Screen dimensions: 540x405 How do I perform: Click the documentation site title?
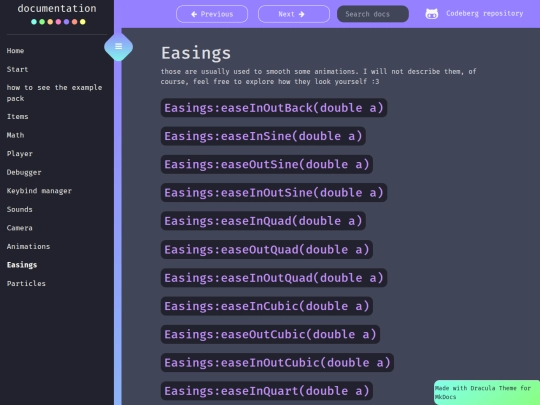[x=57, y=8]
